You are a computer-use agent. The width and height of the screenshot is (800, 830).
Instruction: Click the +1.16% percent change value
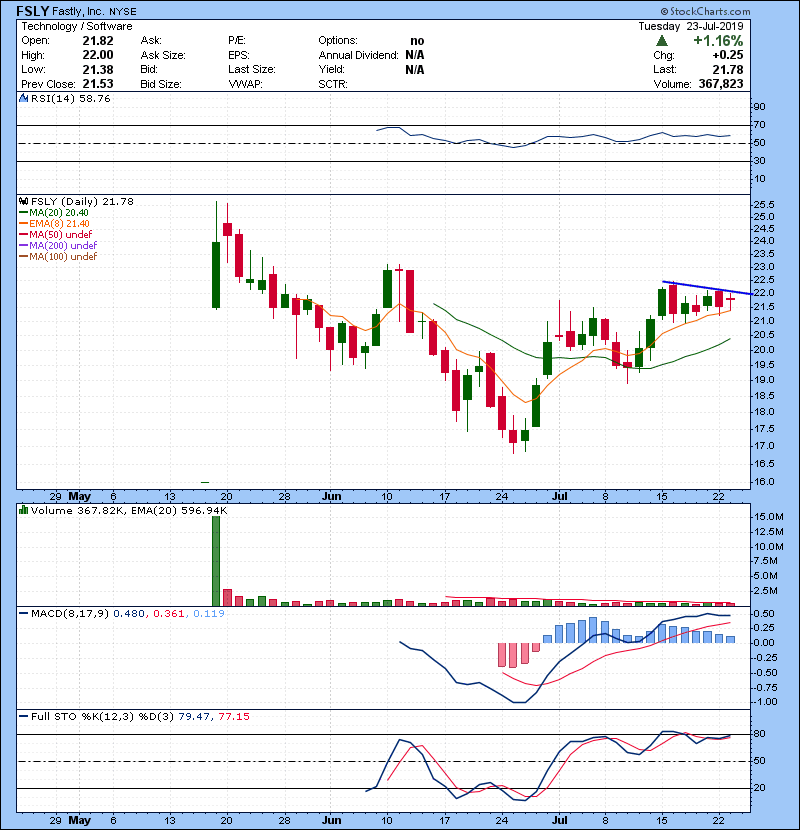tap(718, 41)
